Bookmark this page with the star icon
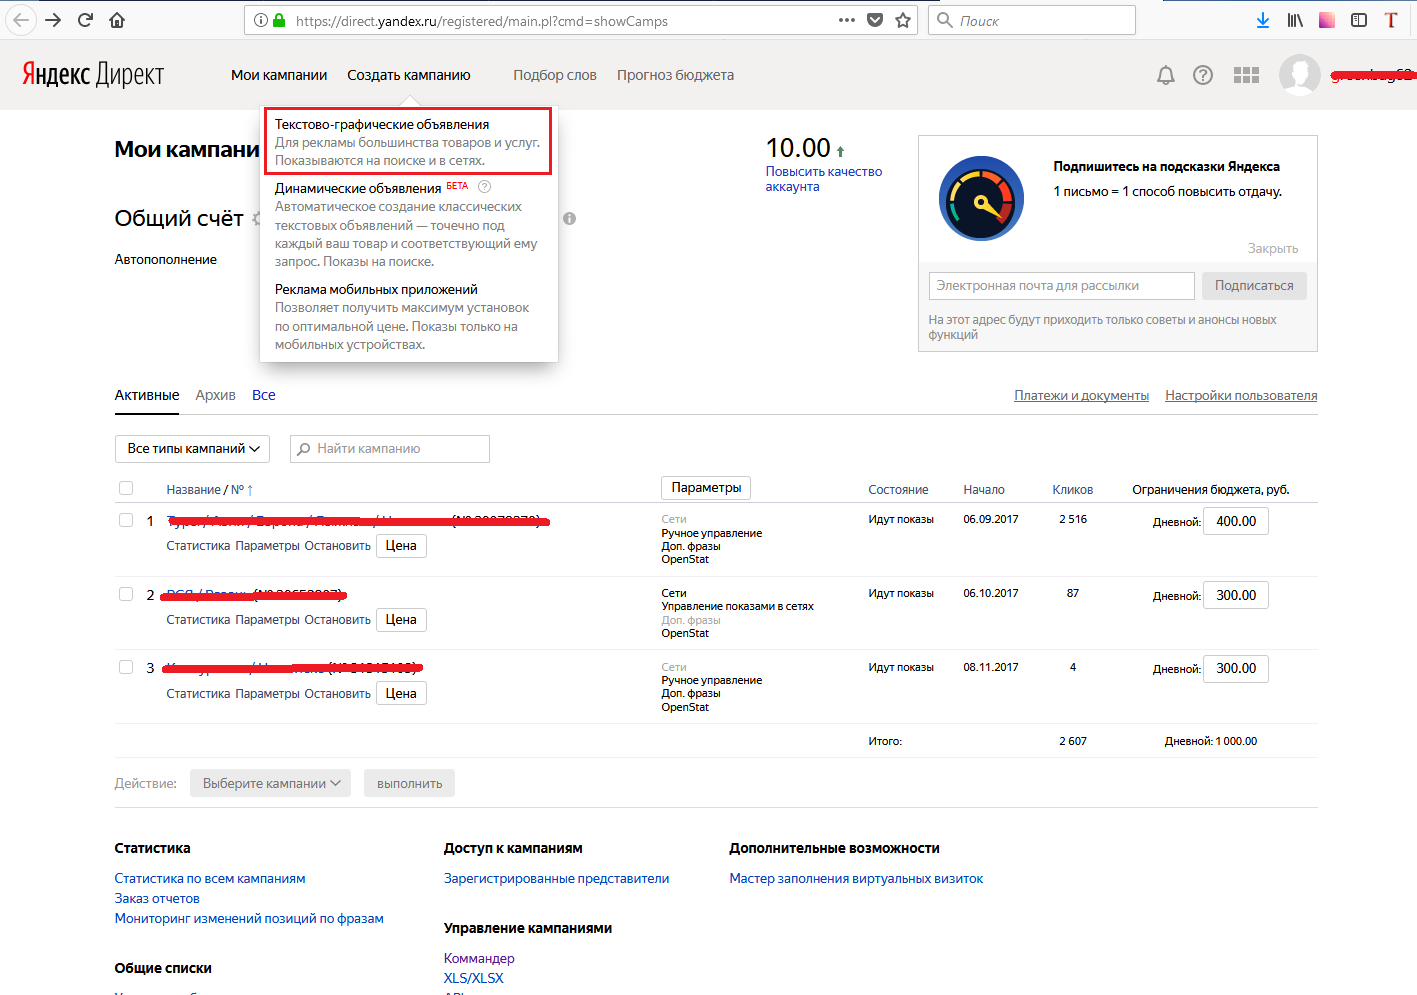Viewport: 1417px width, 995px height. [903, 20]
